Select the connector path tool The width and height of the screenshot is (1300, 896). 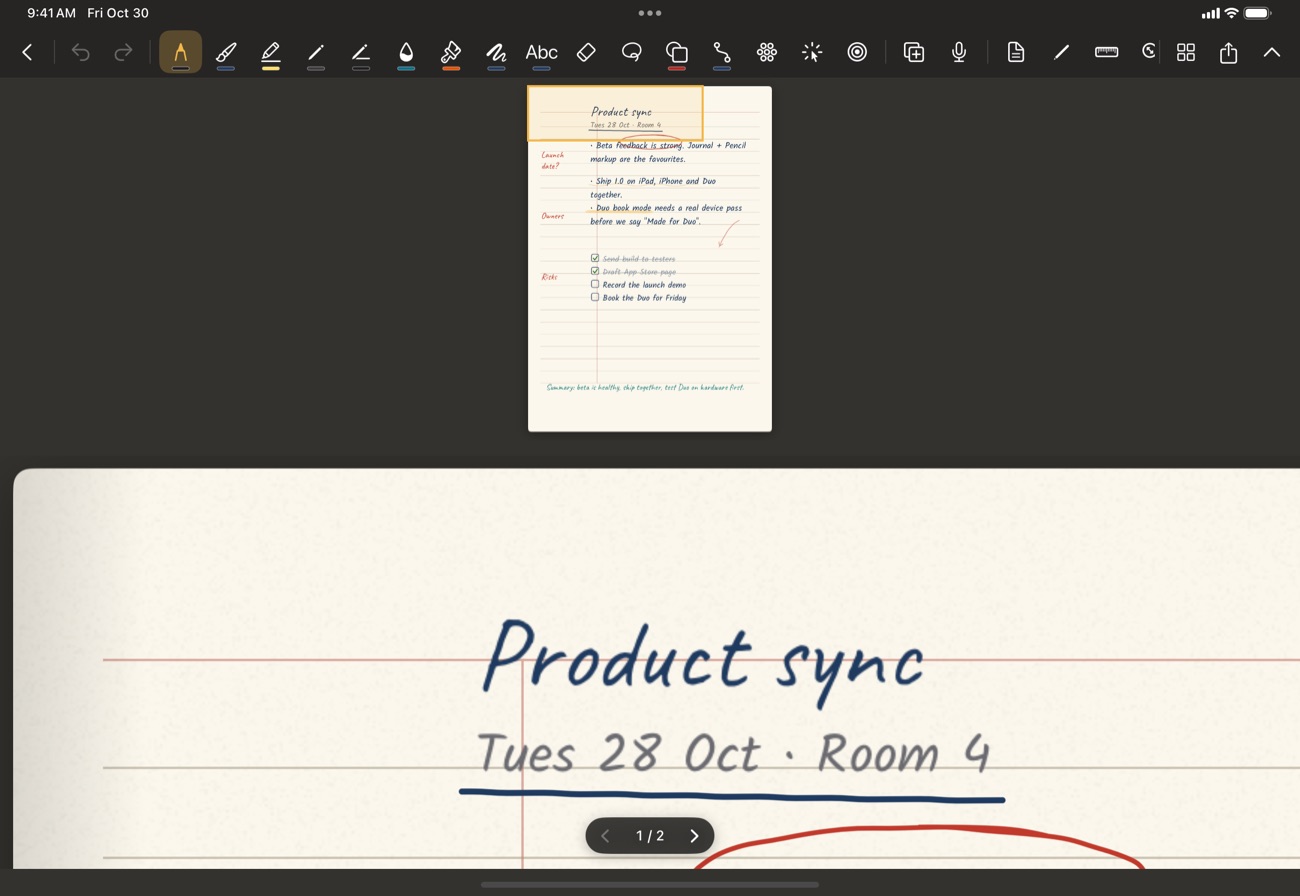coord(721,53)
